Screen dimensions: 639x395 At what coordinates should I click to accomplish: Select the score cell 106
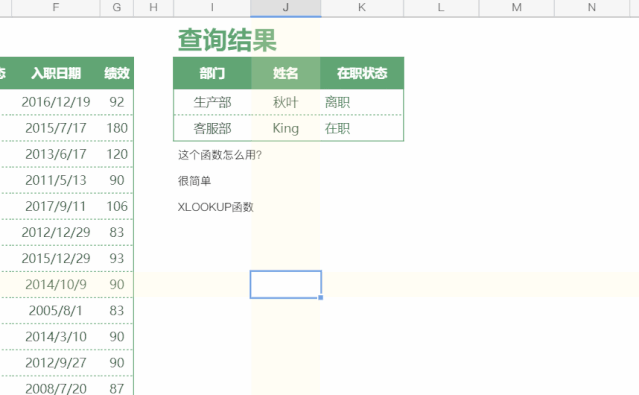(117, 206)
